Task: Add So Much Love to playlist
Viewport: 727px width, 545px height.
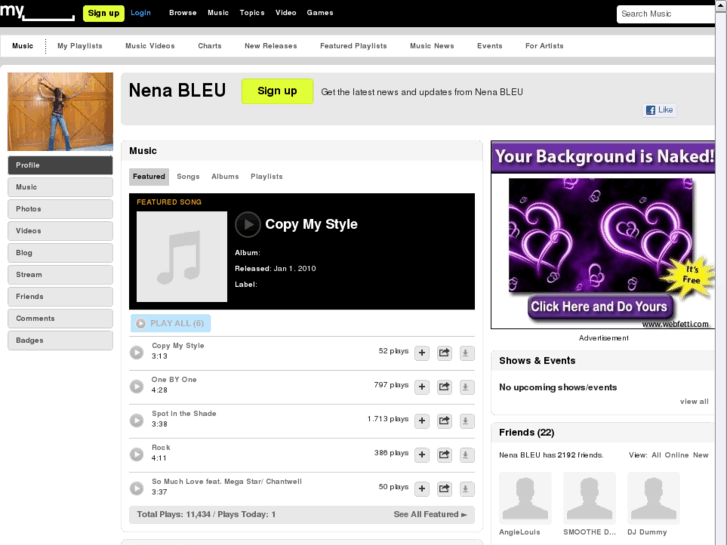Action: [x=422, y=488]
